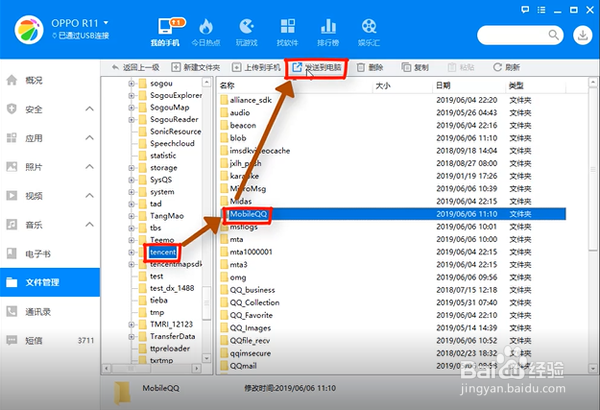Click 发送到电脑 send to computer button
600x410 pixels.
point(317,67)
